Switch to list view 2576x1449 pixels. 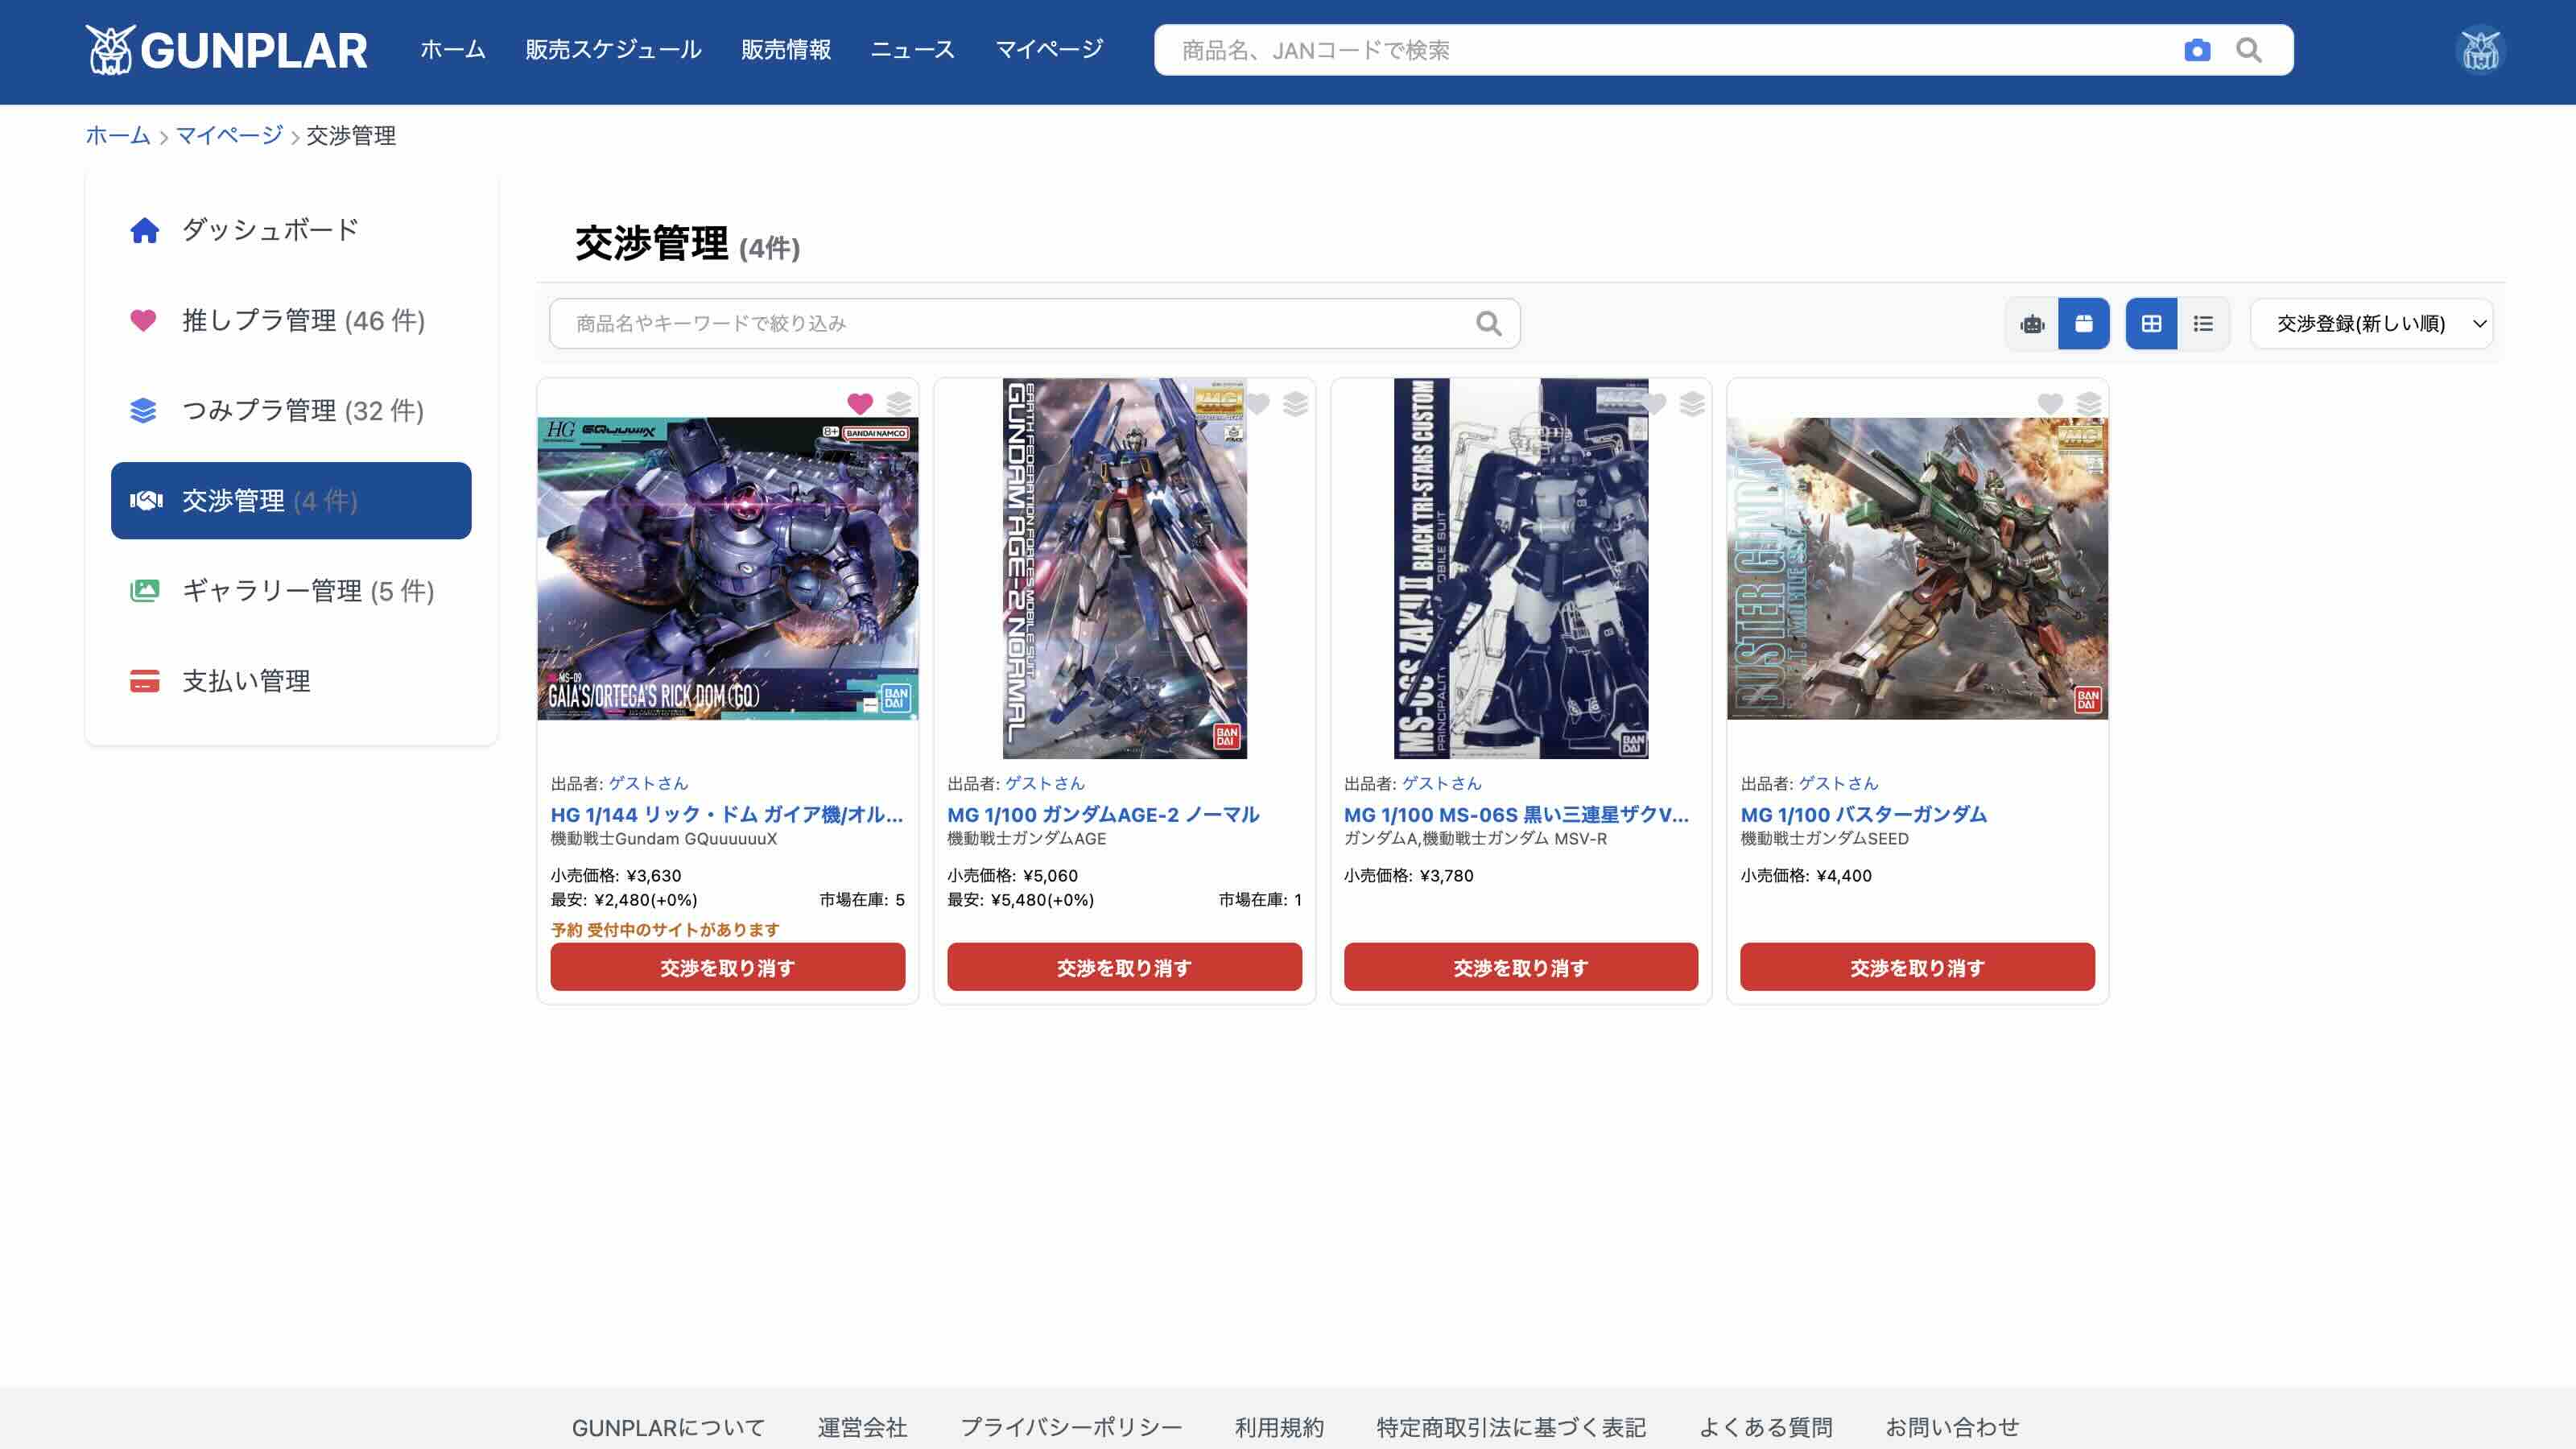pyautogui.click(x=2203, y=324)
